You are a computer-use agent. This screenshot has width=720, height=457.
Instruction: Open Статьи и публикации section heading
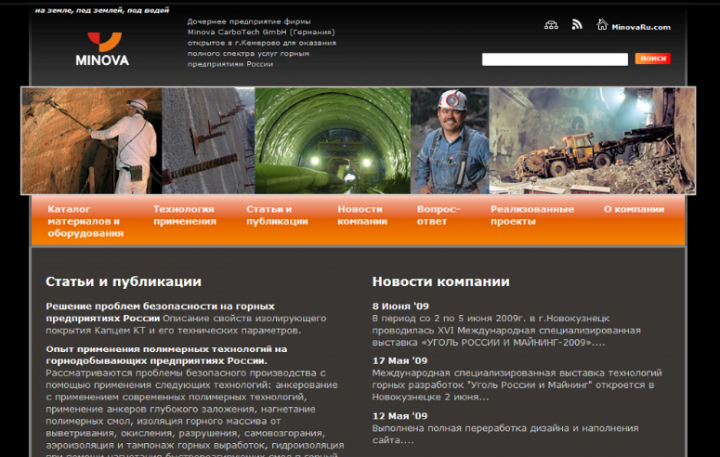[124, 282]
